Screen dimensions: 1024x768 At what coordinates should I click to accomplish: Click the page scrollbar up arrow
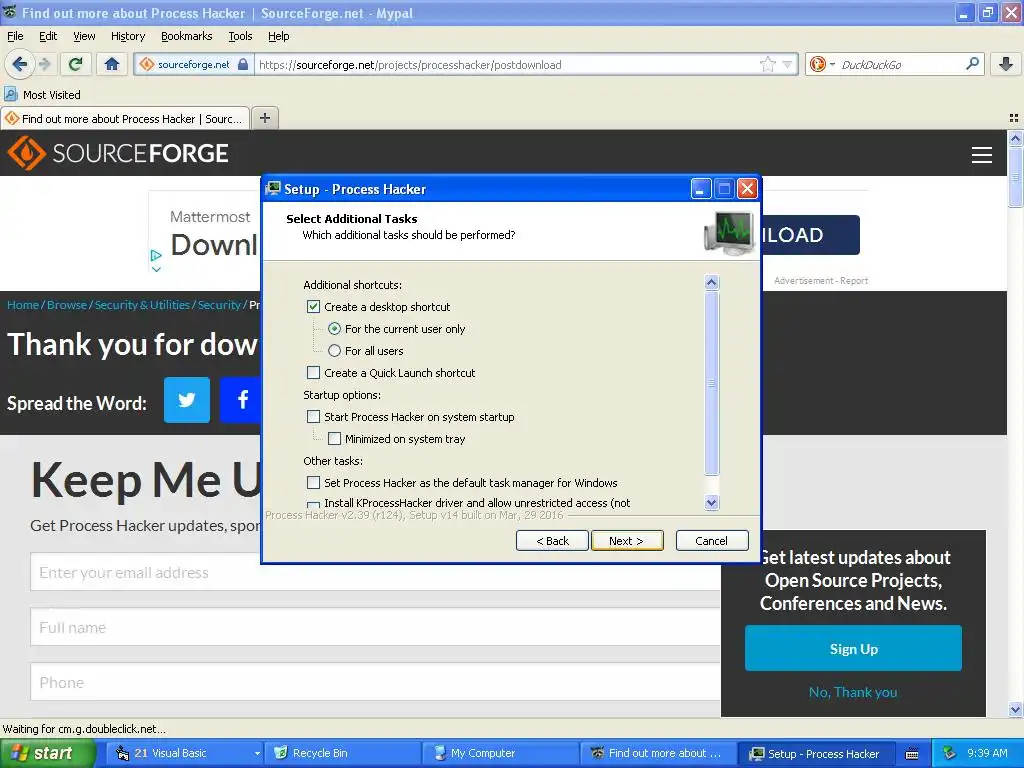coord(1015,138)
